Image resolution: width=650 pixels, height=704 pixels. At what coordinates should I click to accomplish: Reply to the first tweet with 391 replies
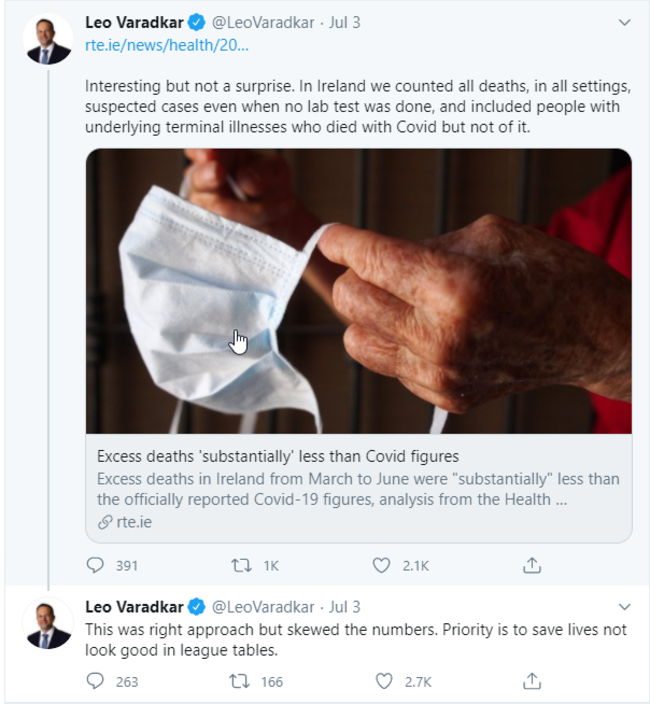[x=96, y=566]
